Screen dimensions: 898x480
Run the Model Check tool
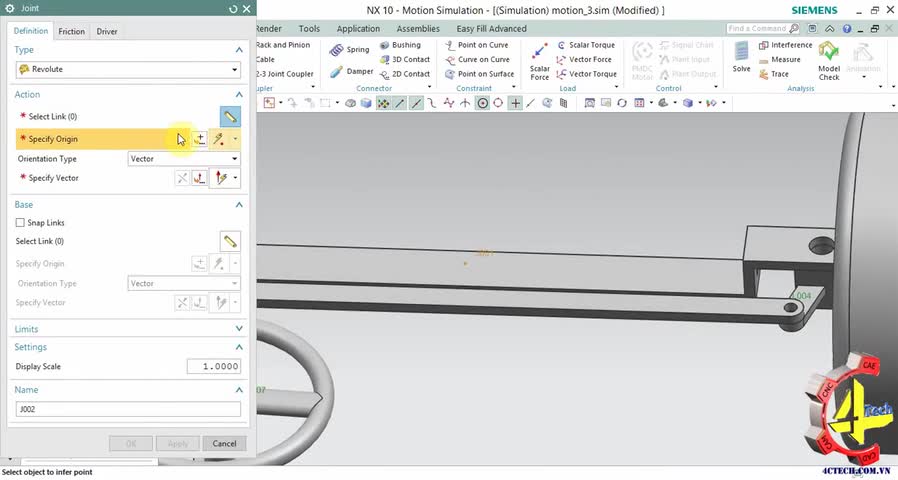pos(829,61)
